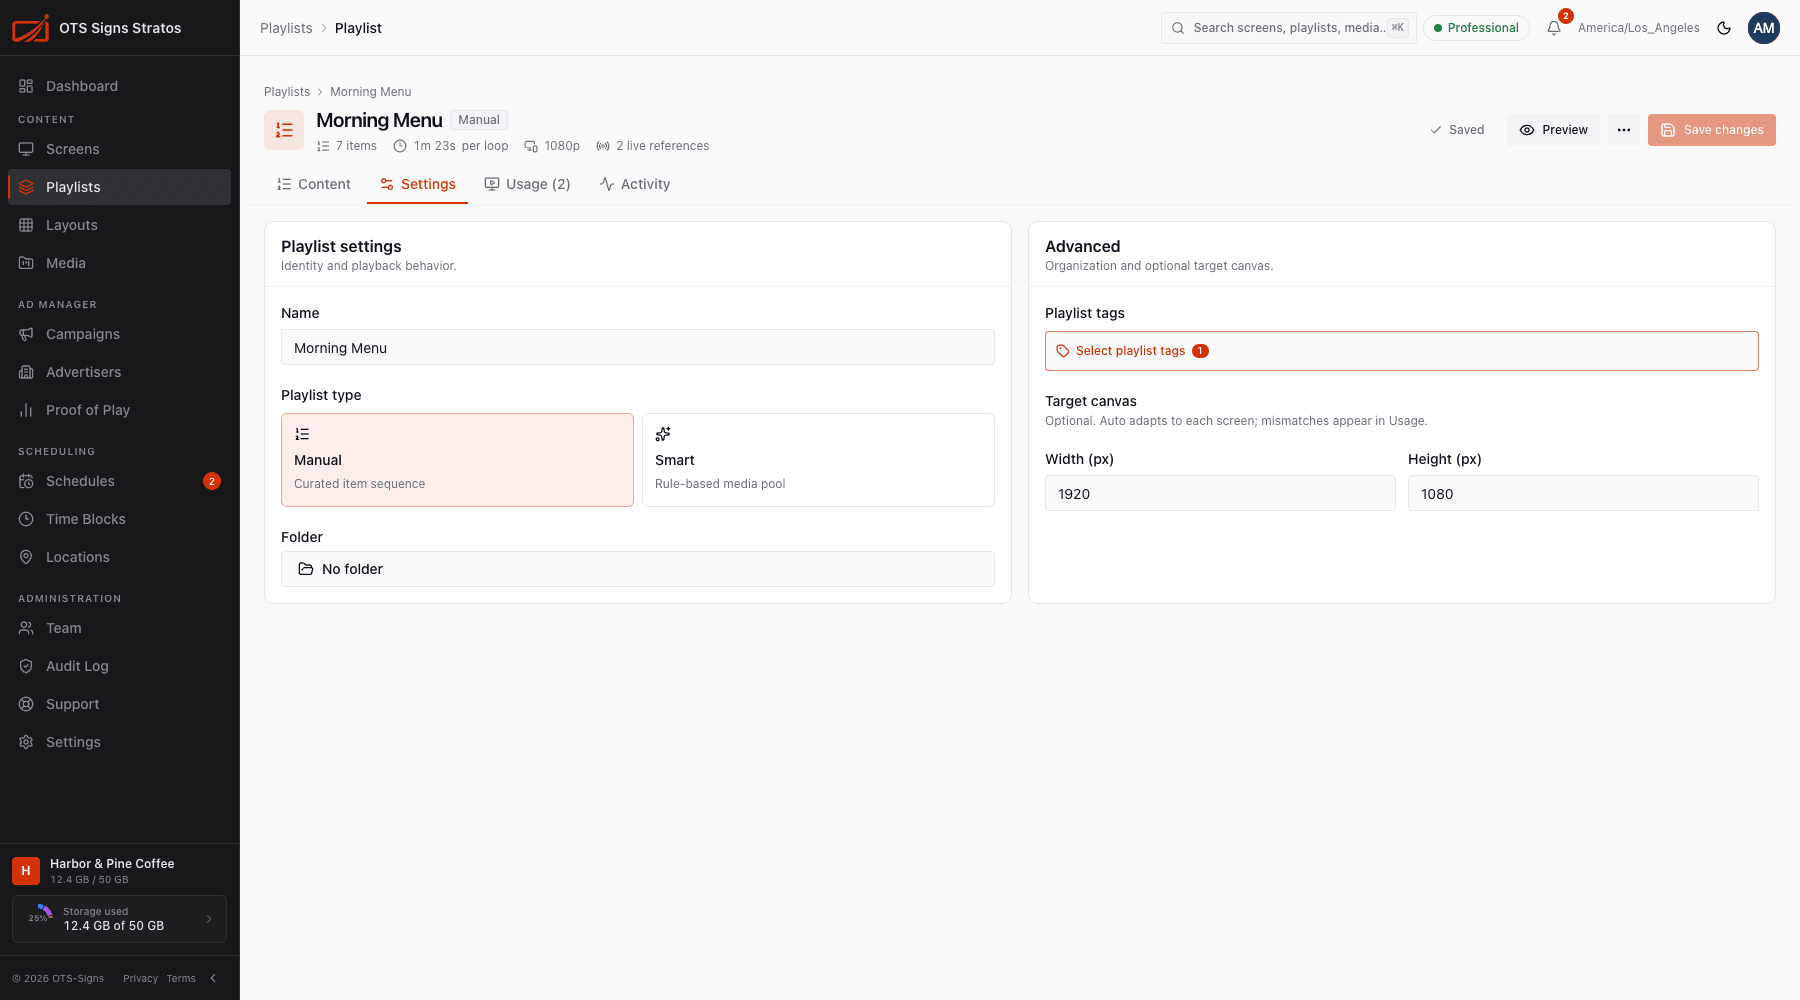Open the three-dot more options menu
The height and width of the screenshot is (1000, 1800).
pos(1624,130)
